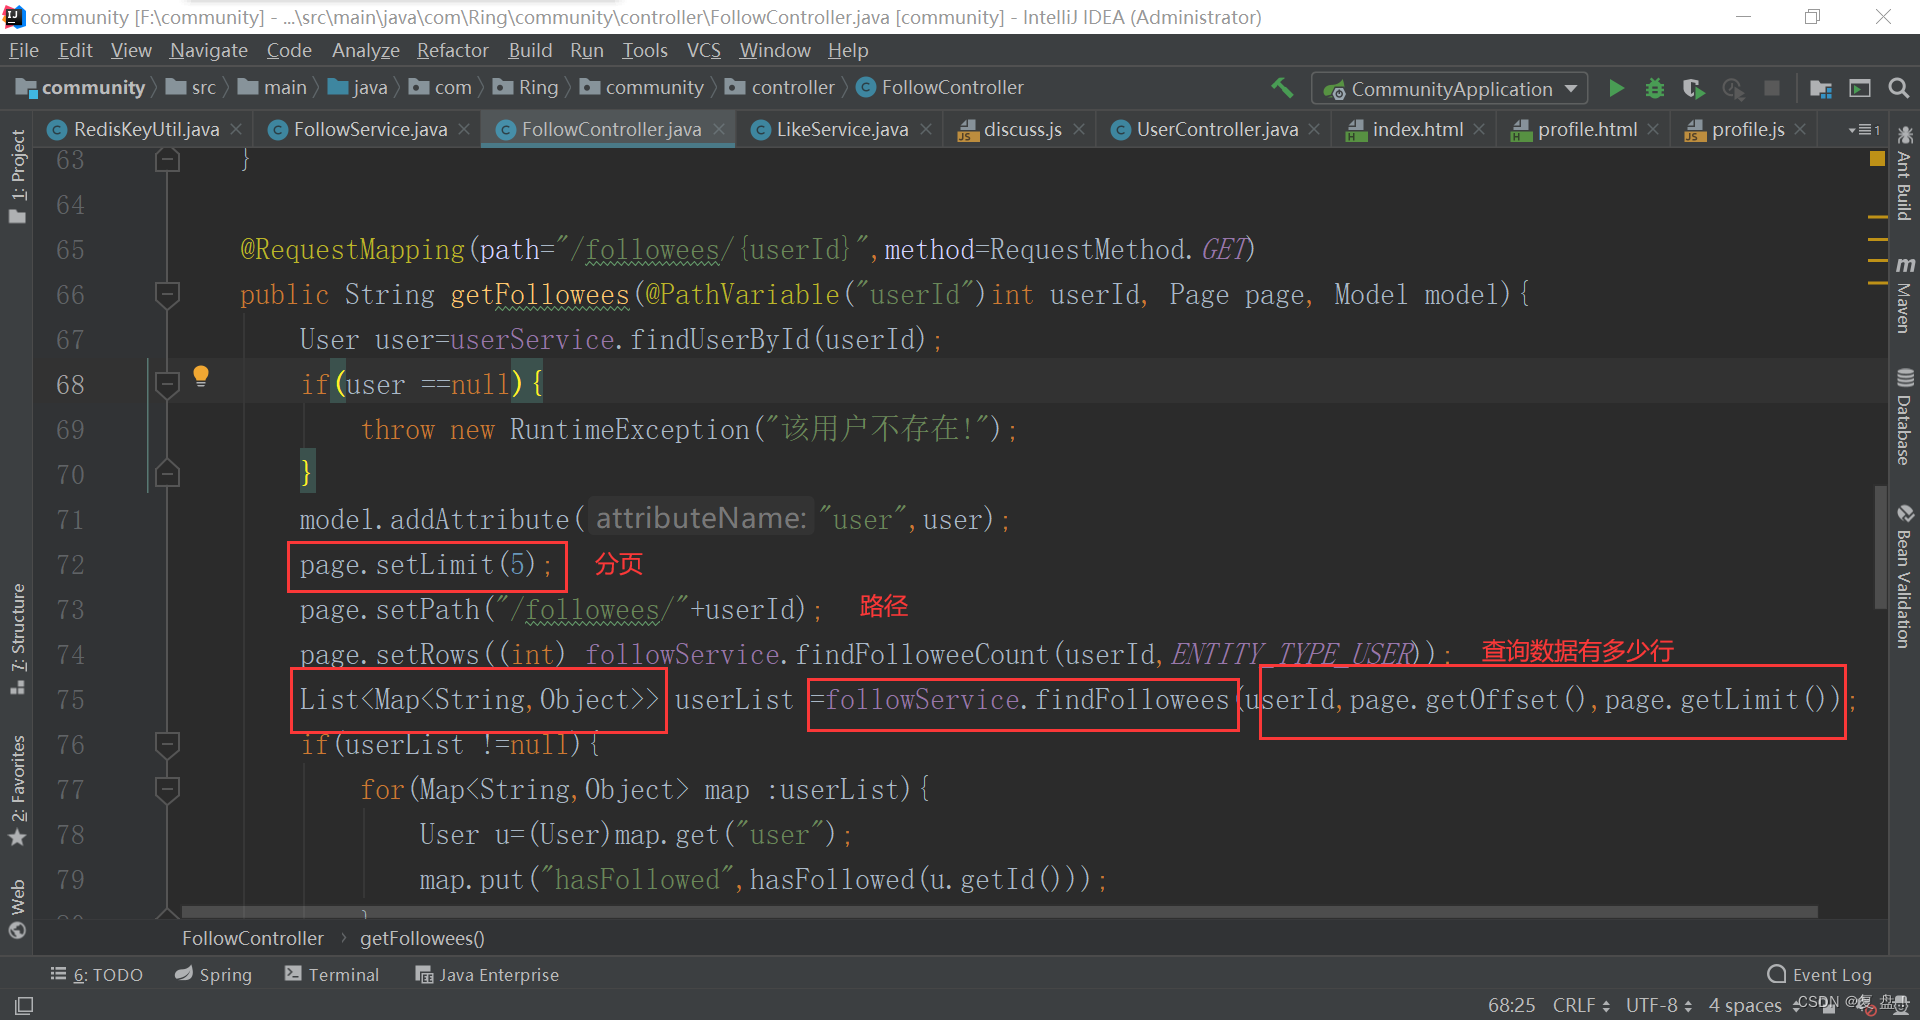Open the Project tool window

[x=17, y=177]
